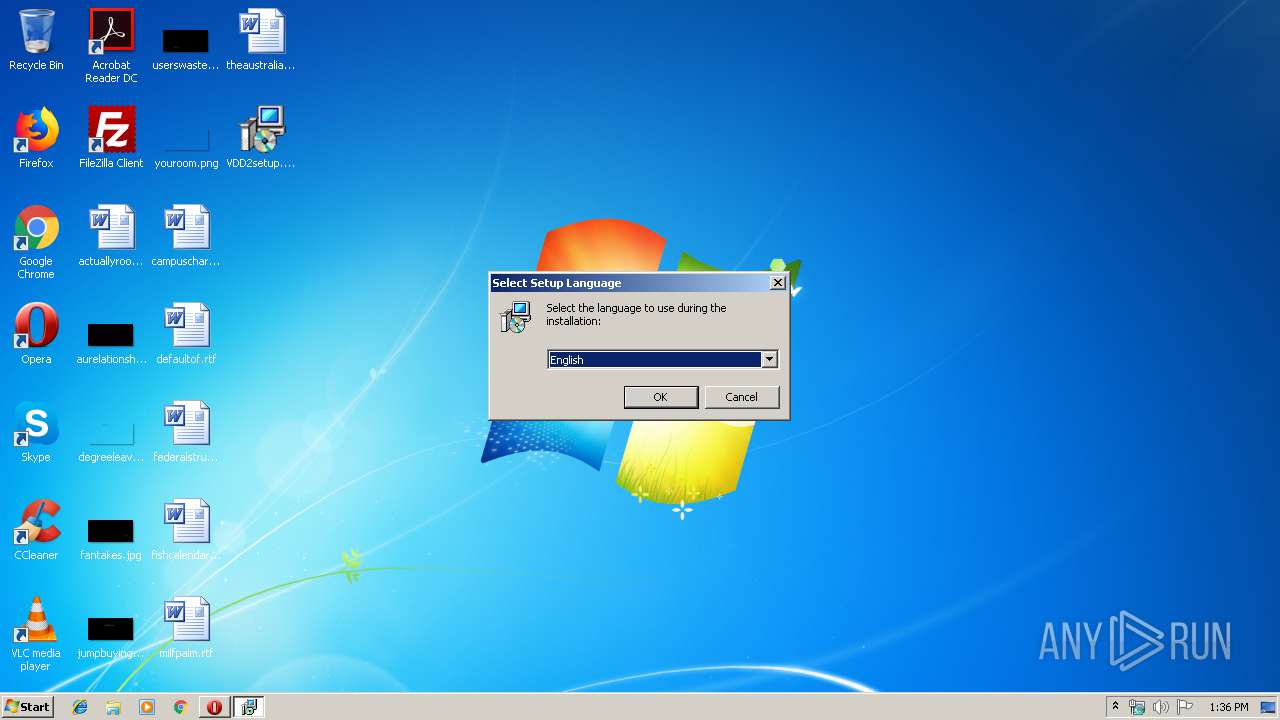Open Windows Media Player taskbar icon
The image size is (1280, 720).
[x=147, y=707]
